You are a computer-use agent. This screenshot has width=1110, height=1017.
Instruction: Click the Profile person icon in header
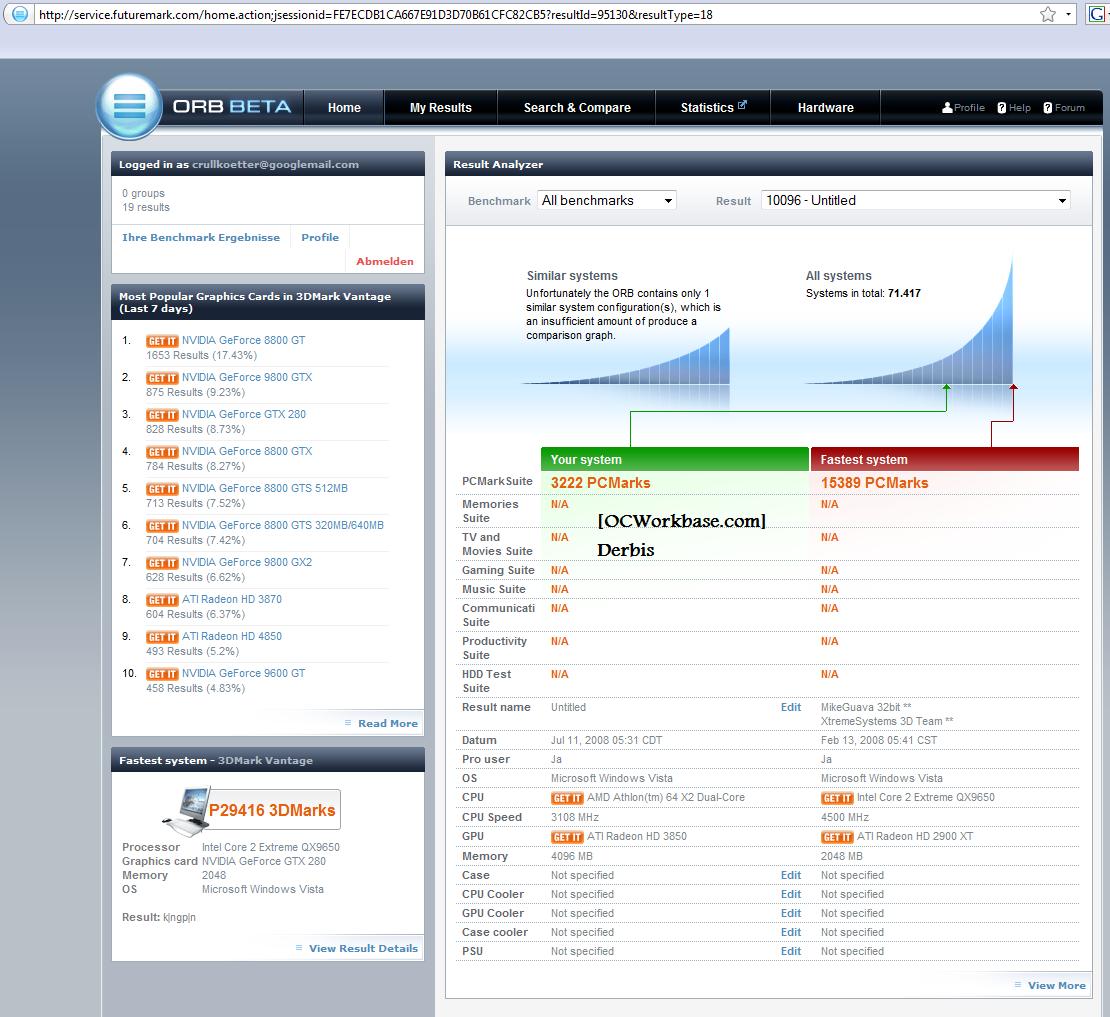(947, 108)
